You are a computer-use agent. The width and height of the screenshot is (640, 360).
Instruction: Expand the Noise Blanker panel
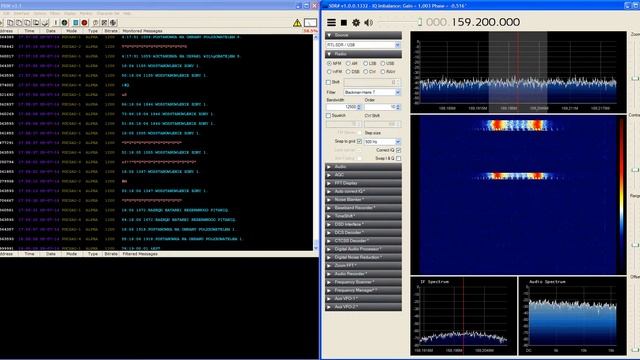pos(363,200)
